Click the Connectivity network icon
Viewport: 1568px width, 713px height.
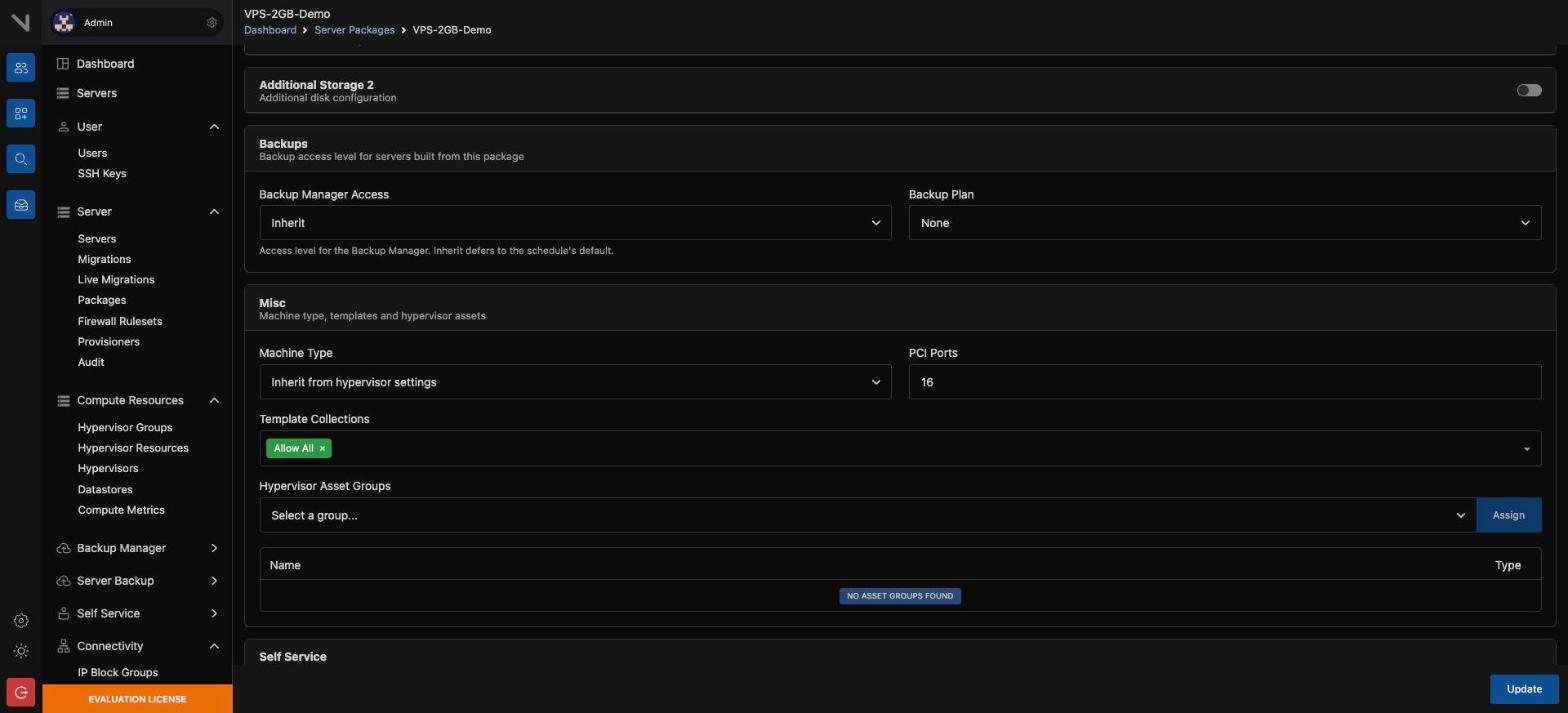click(x=63, y=646)
